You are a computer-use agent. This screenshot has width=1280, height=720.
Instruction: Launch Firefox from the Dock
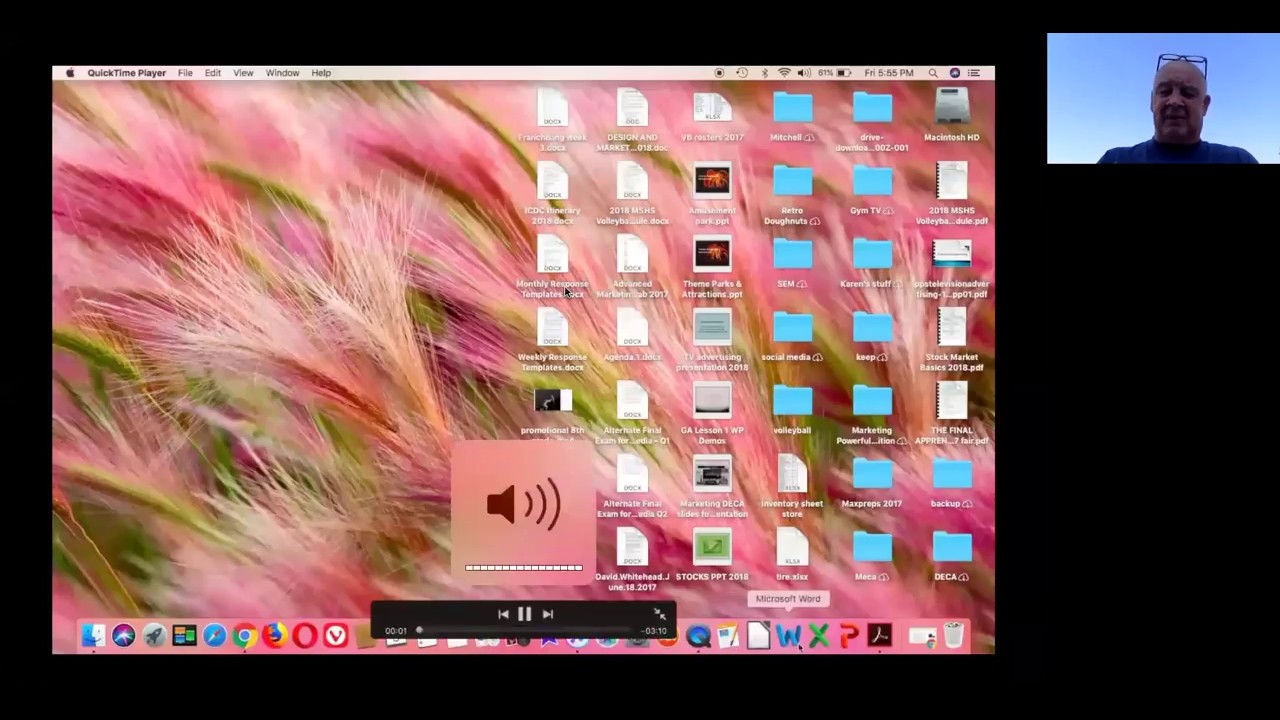click(275, 635)
